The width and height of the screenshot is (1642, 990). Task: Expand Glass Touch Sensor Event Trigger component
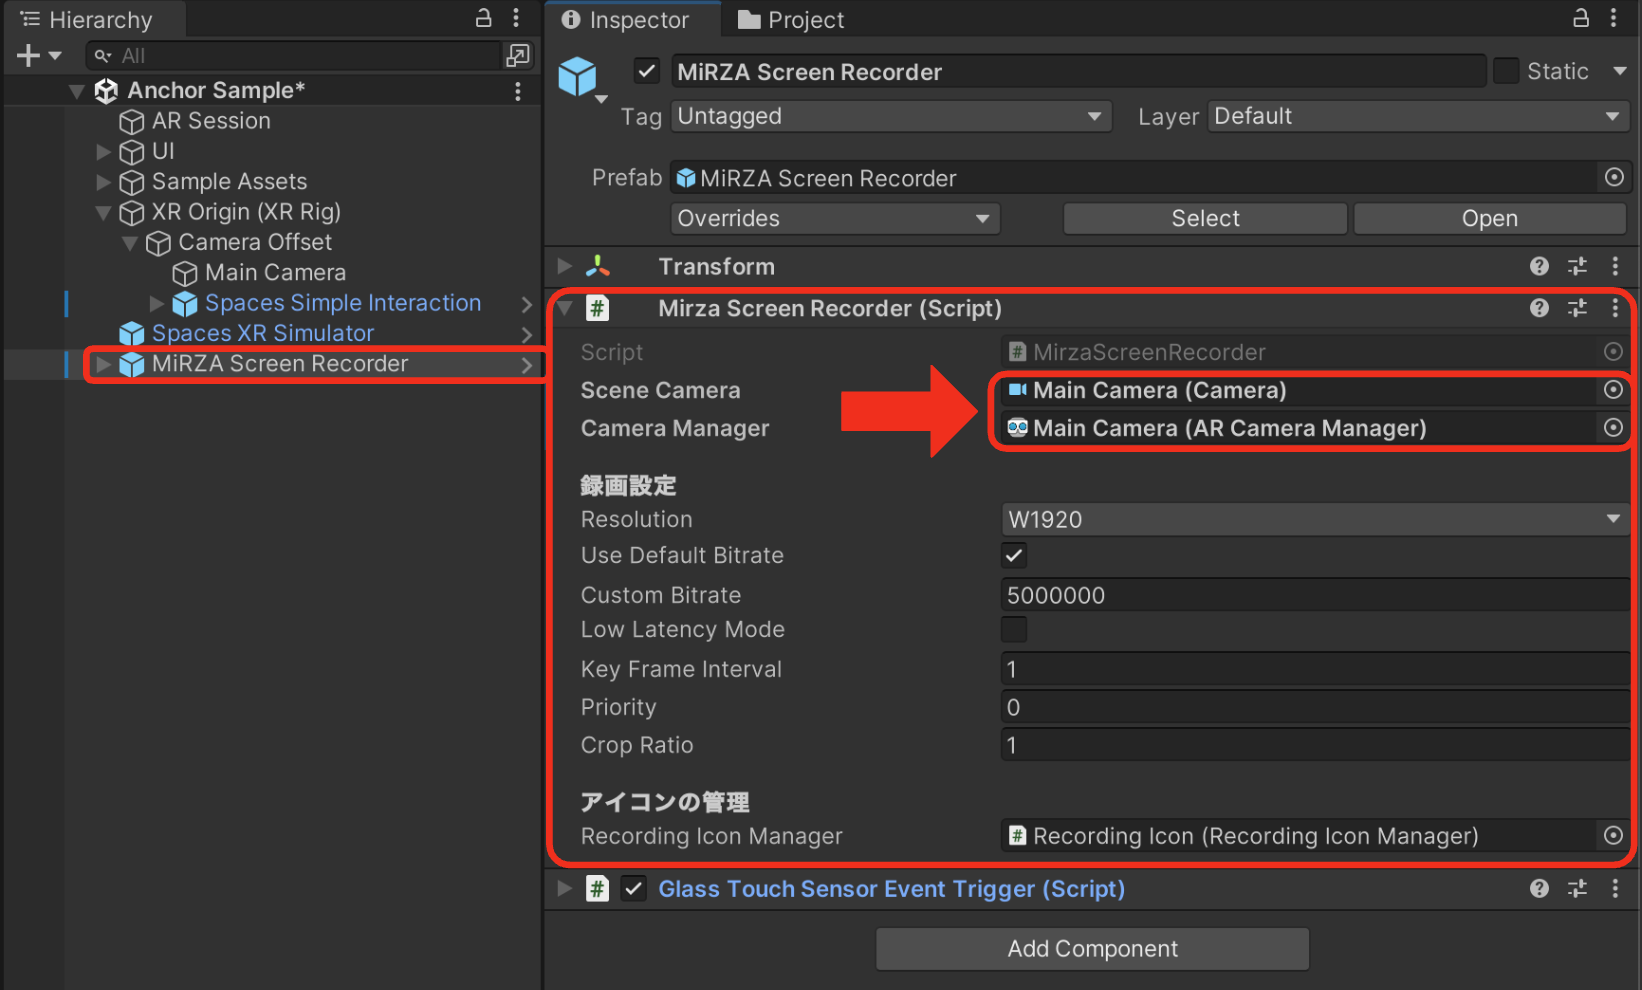[564, 888]
